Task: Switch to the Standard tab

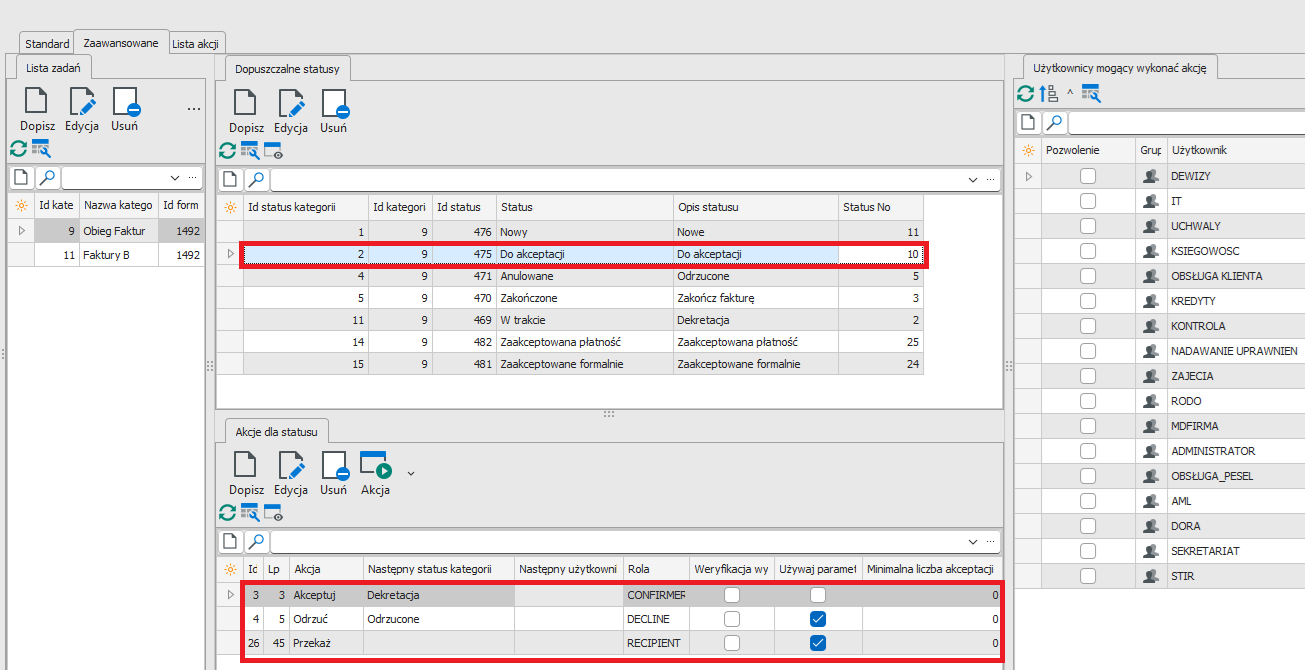Action: coord(47,44)
